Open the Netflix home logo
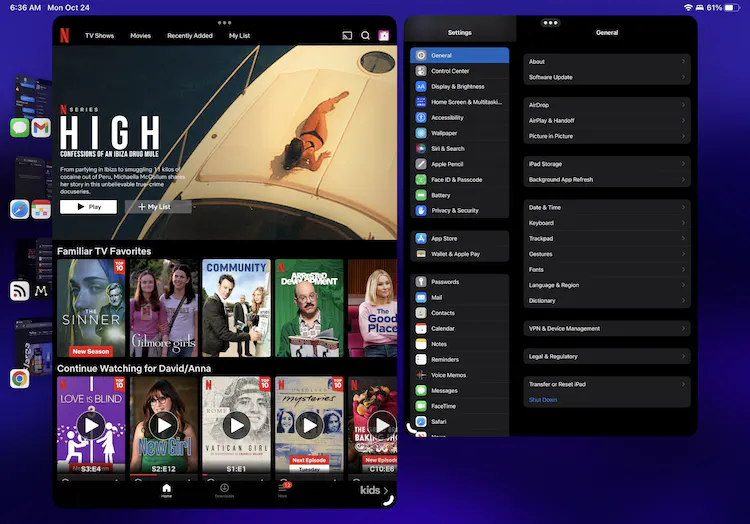This screenshot has width=750, height=524. tap(64, 35)
